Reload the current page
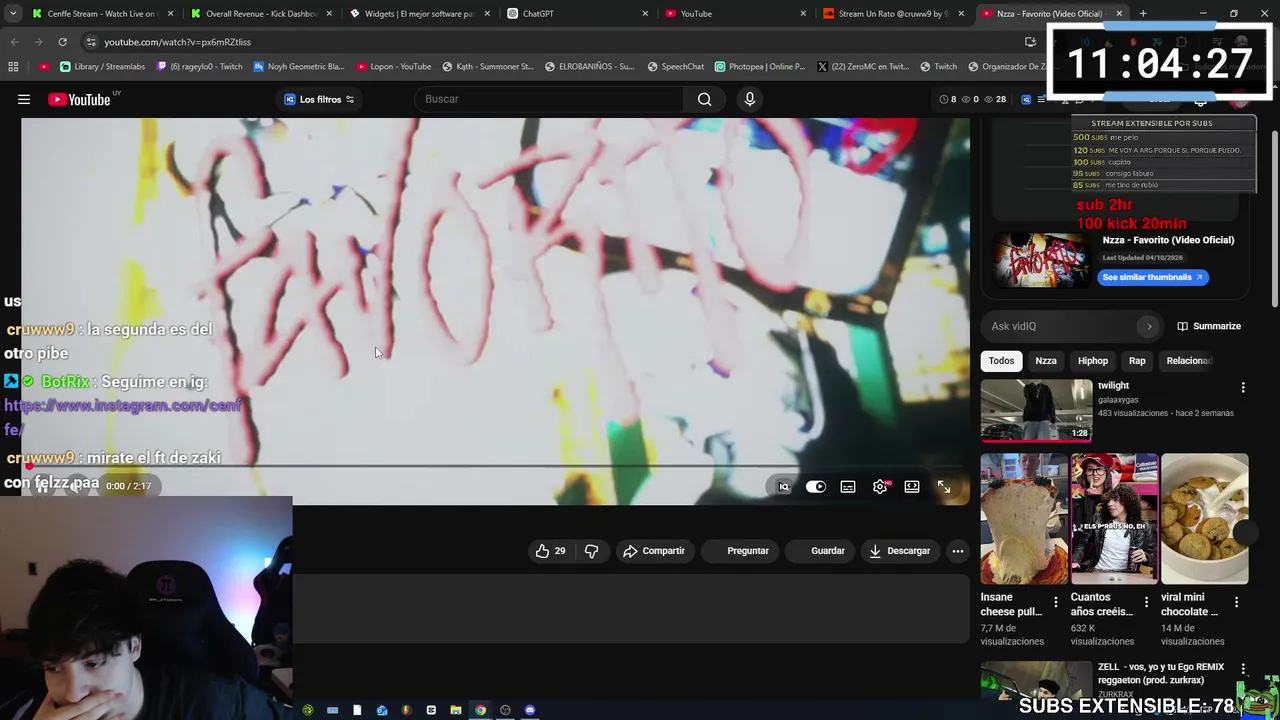1280x720 pixels. pos(62,42)
